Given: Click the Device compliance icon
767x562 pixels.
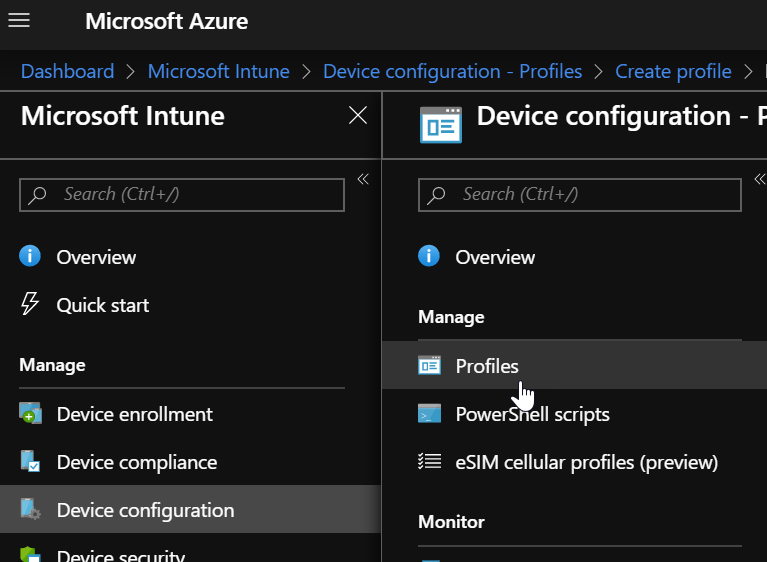Looking at the screenshot, I should (x=30, y=462).
